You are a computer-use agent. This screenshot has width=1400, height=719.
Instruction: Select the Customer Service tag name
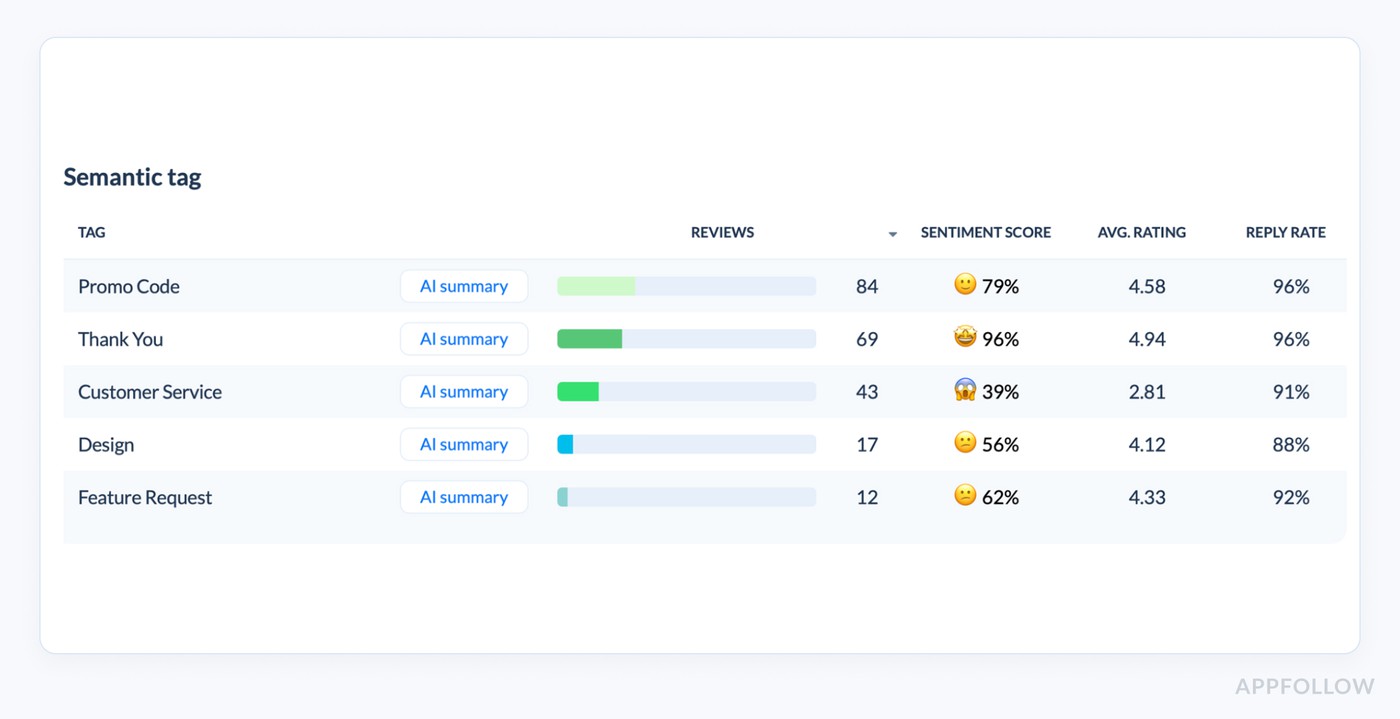click(x=150, y=391)
